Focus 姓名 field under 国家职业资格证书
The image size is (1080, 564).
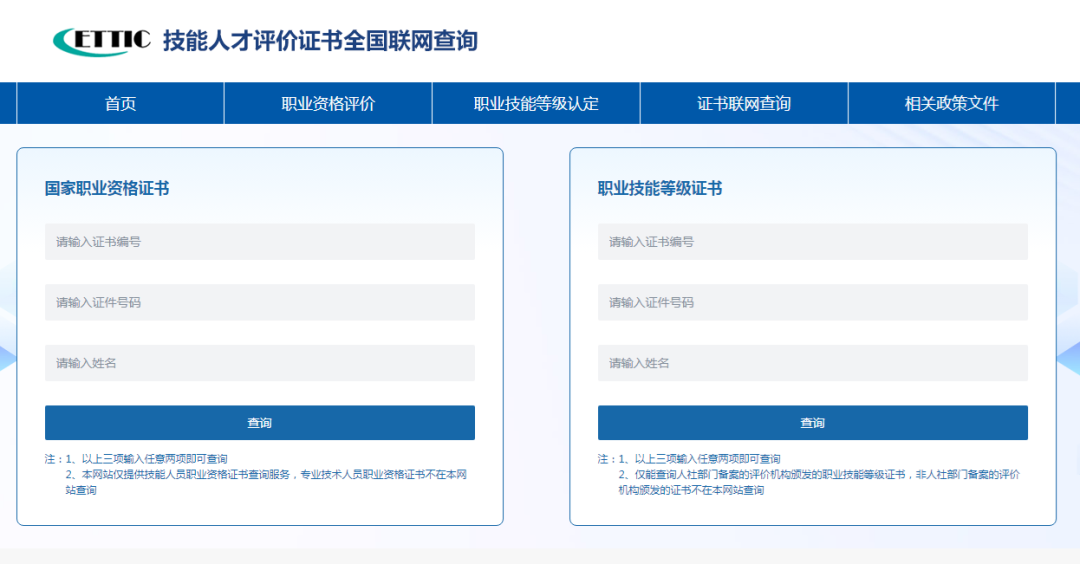[x=260, y=363]
